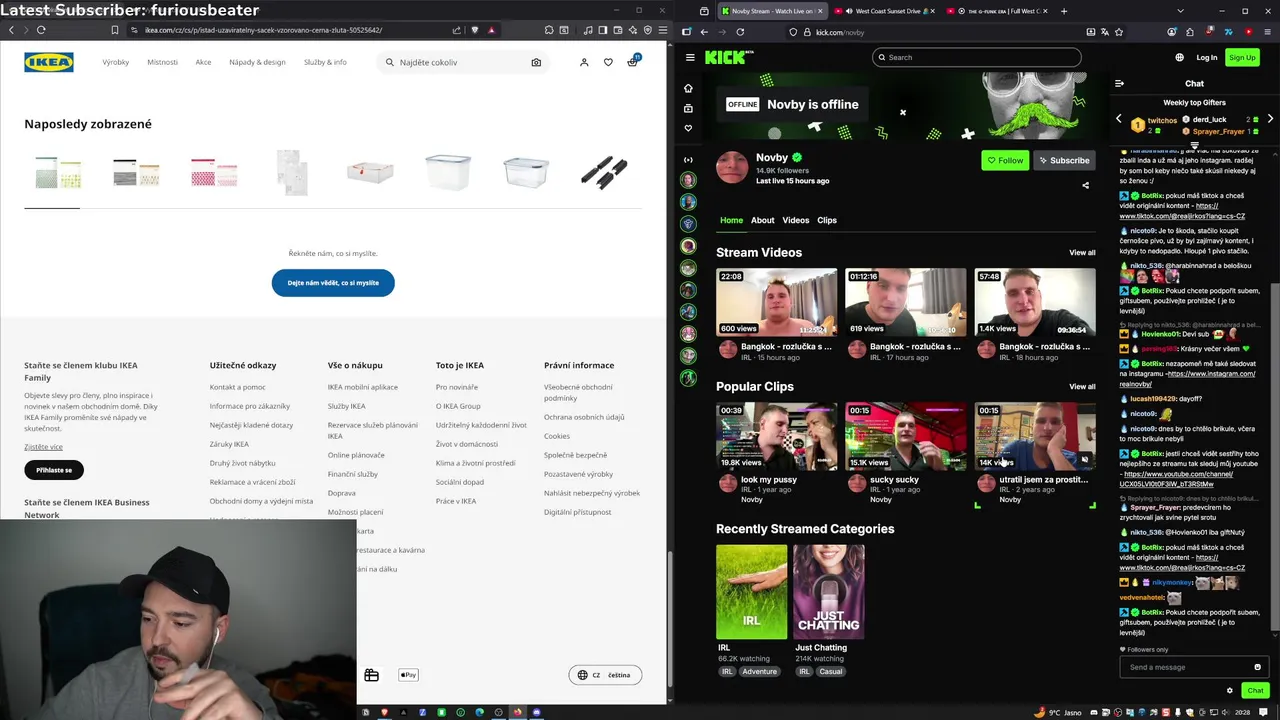Screen dimensions: 1280x720
Task: Open Just Chatting category thumbnail
Action: point(828,592)
